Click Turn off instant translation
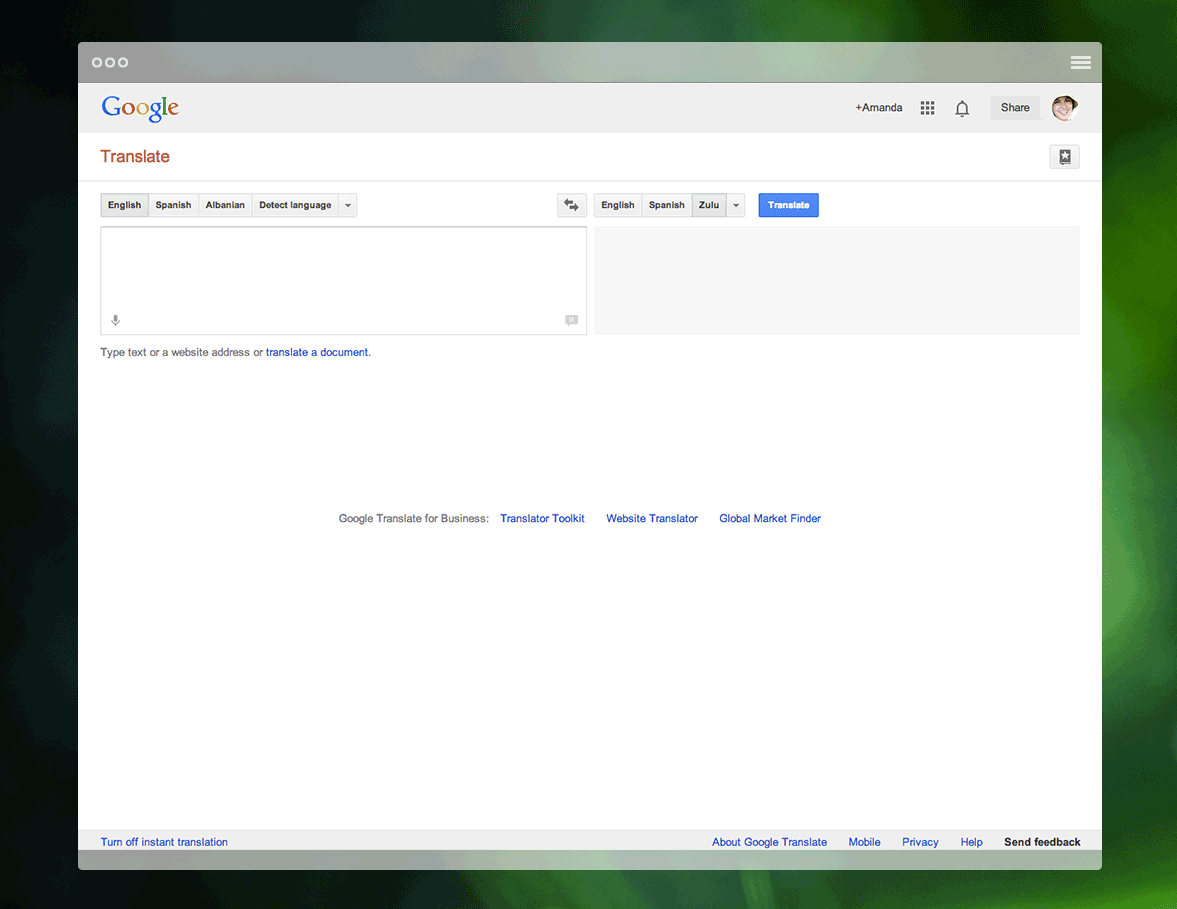 tap(164, 842)
